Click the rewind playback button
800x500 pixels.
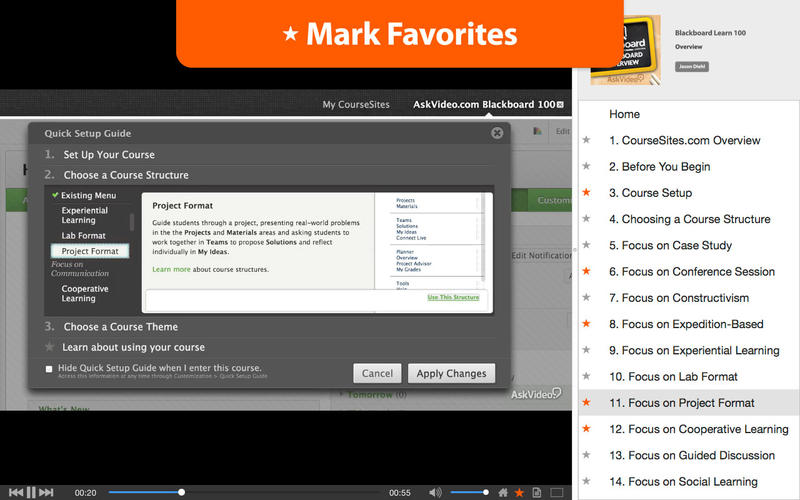pyautogui.click(x=16, y=492)
